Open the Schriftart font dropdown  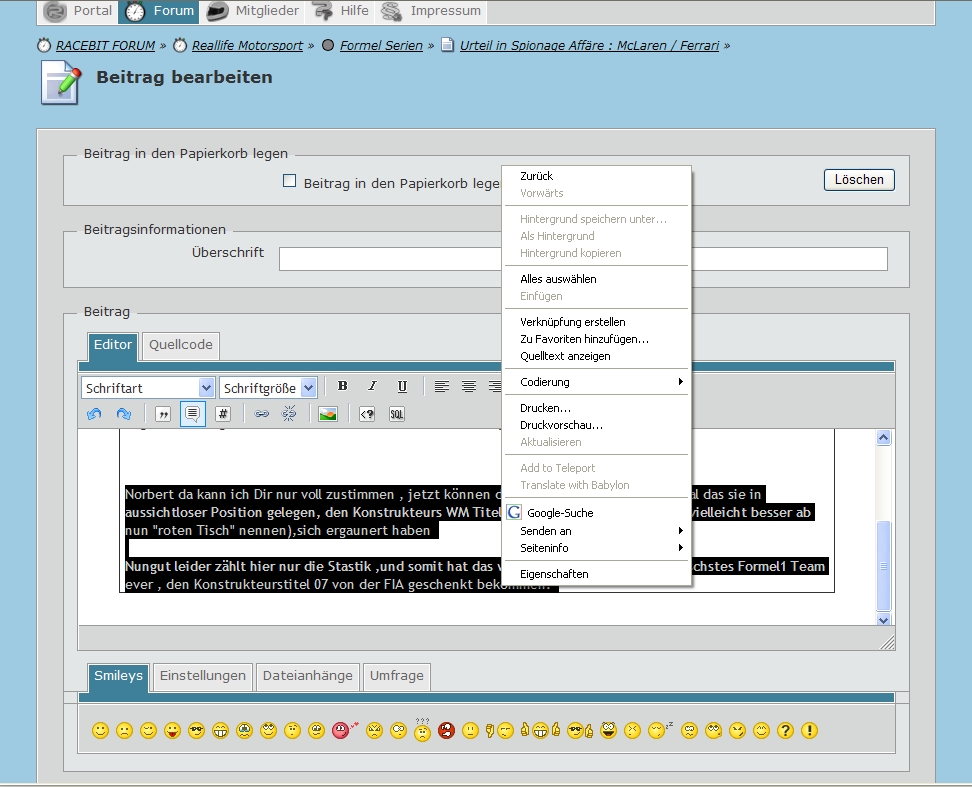point(147,388)
